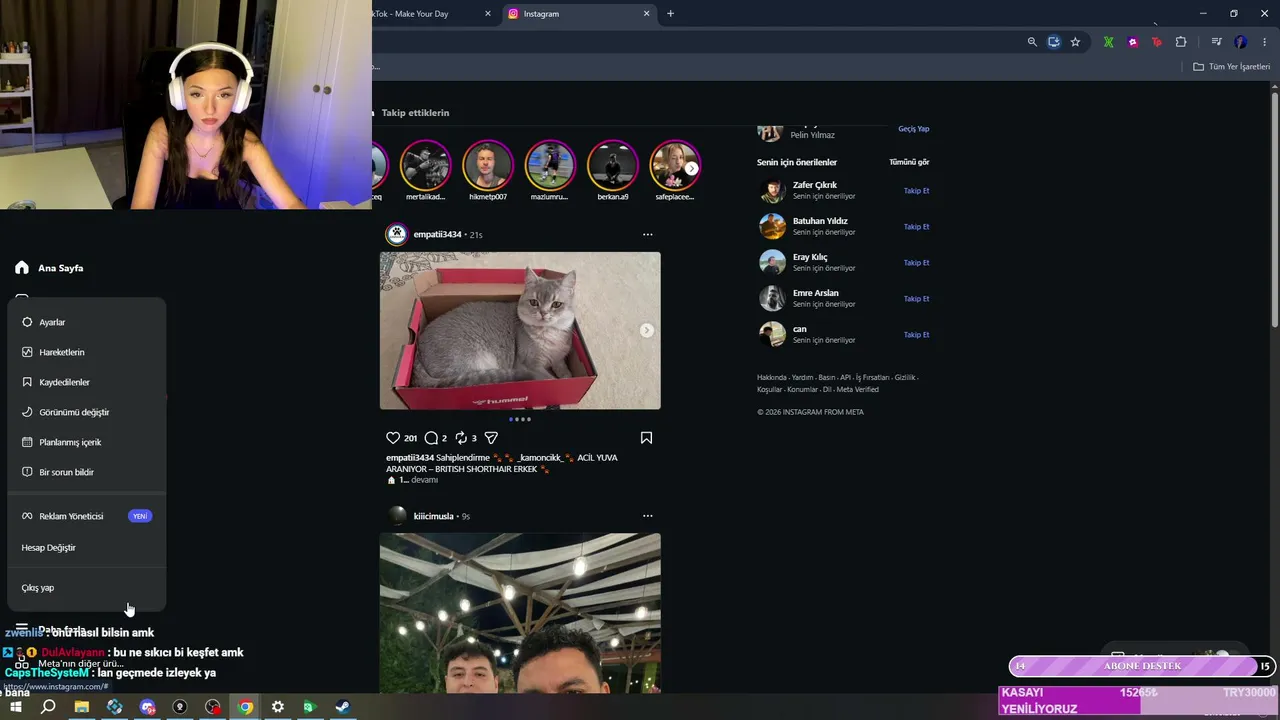This screenshot has width=1280, height=720.
Task: Open the Extensions puzzle menu
Action: (x=1181, y=42)
